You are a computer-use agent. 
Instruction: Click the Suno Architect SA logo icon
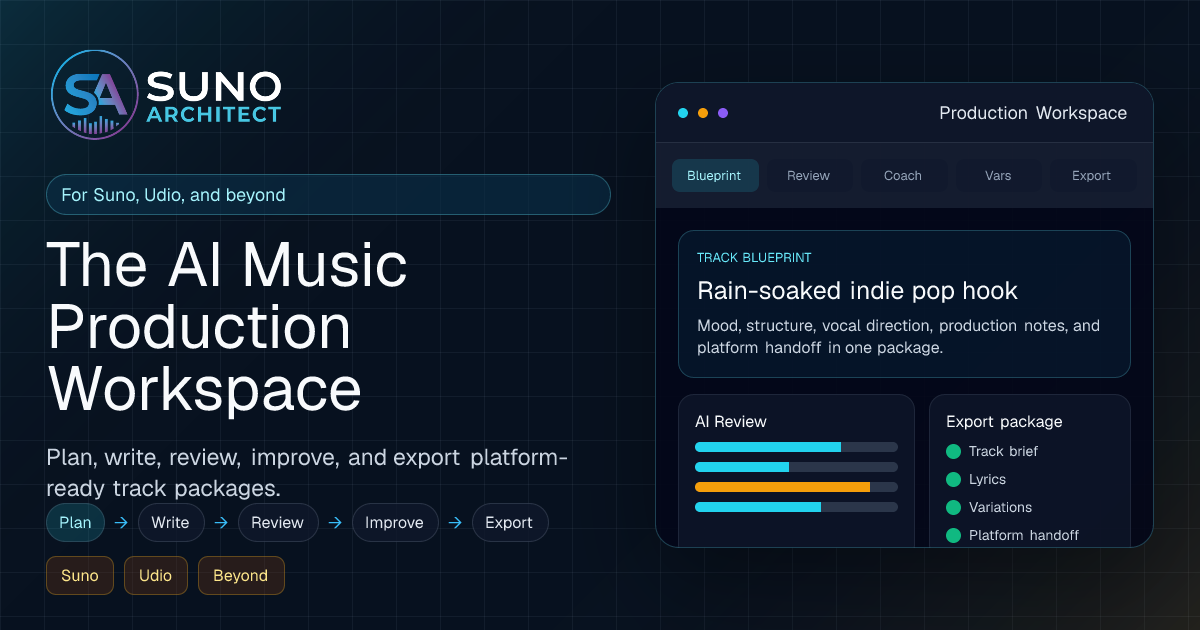tap(95, 95)
